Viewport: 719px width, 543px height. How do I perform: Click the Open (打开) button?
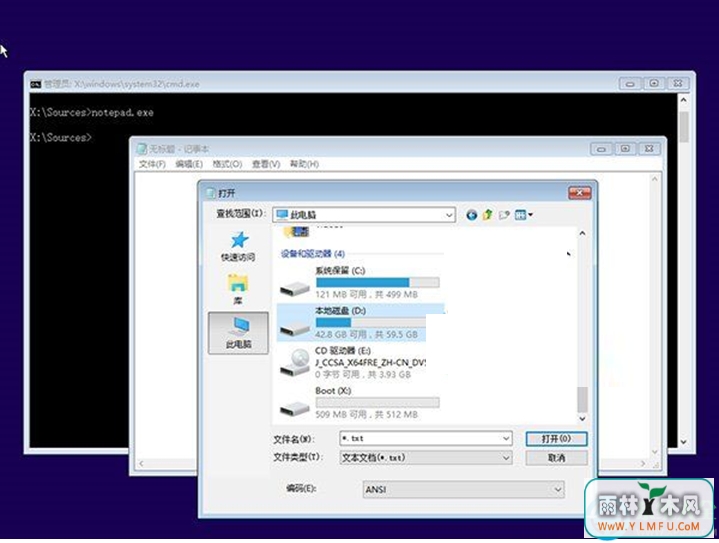coord(556,439)
